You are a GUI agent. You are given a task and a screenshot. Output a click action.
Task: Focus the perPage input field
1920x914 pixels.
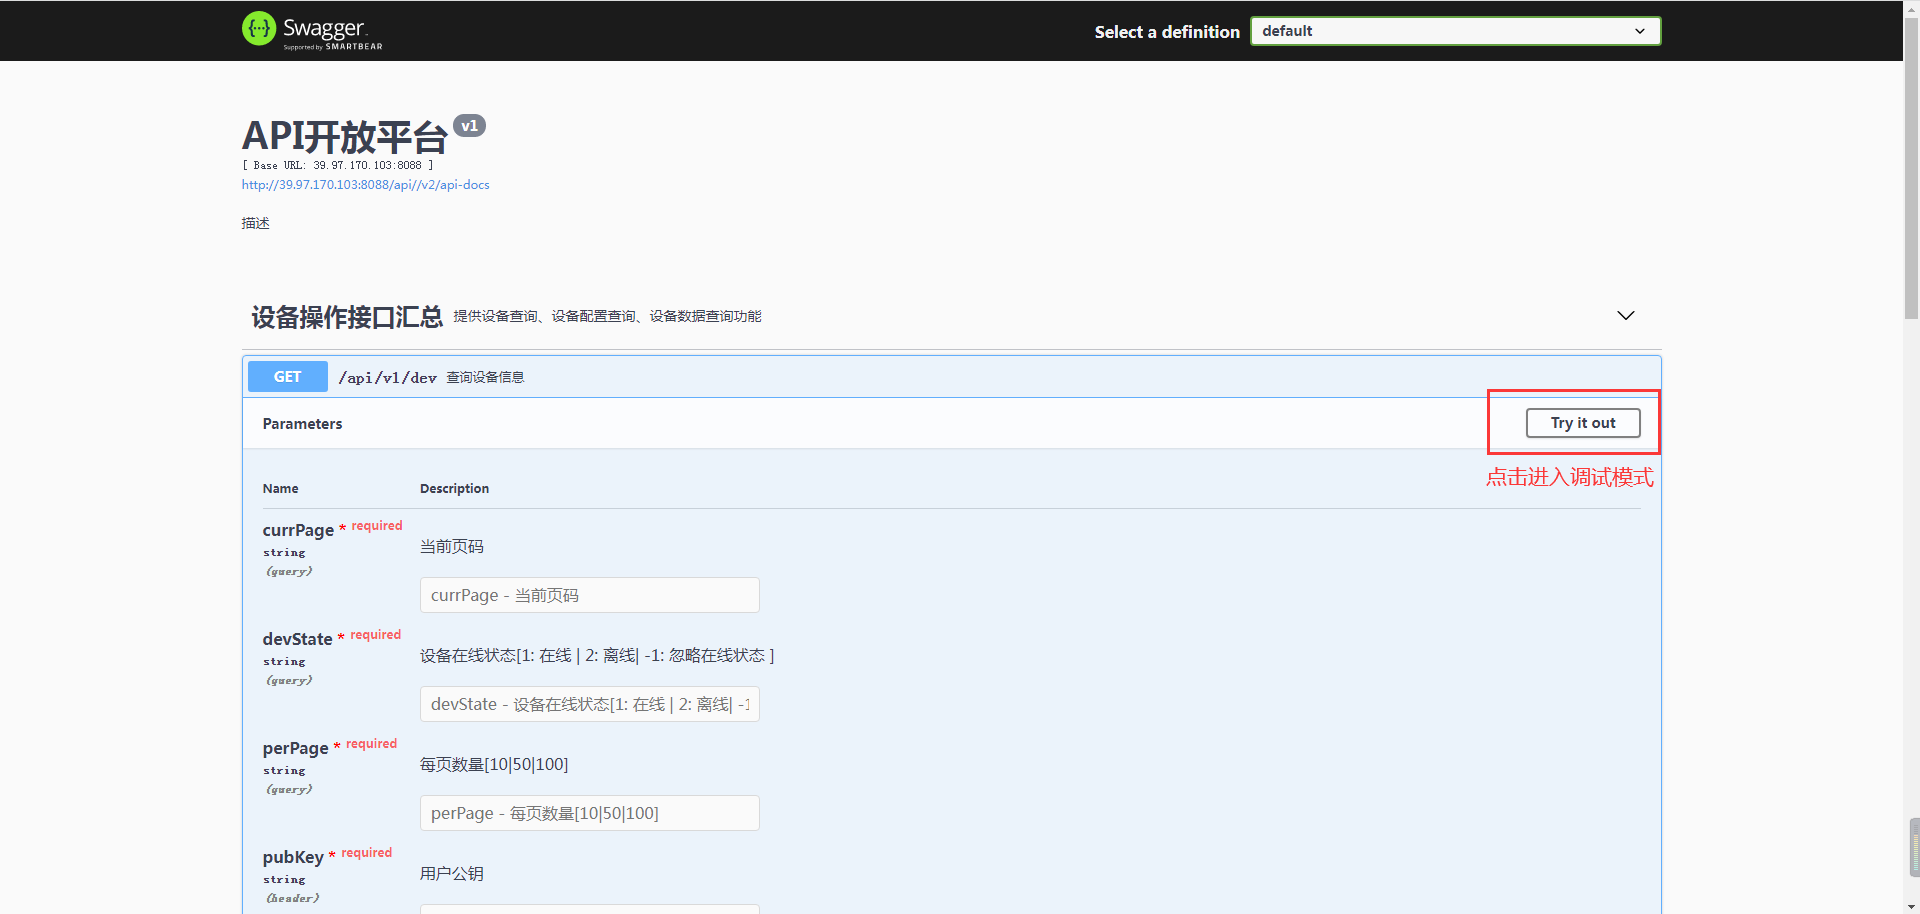(589, 813)
